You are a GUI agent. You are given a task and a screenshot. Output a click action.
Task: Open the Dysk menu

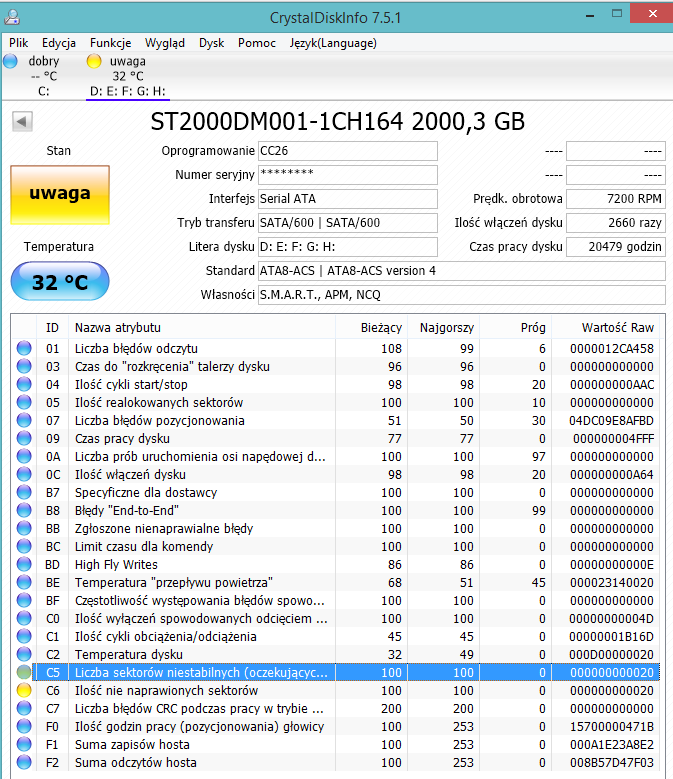(x=212, y=43)
